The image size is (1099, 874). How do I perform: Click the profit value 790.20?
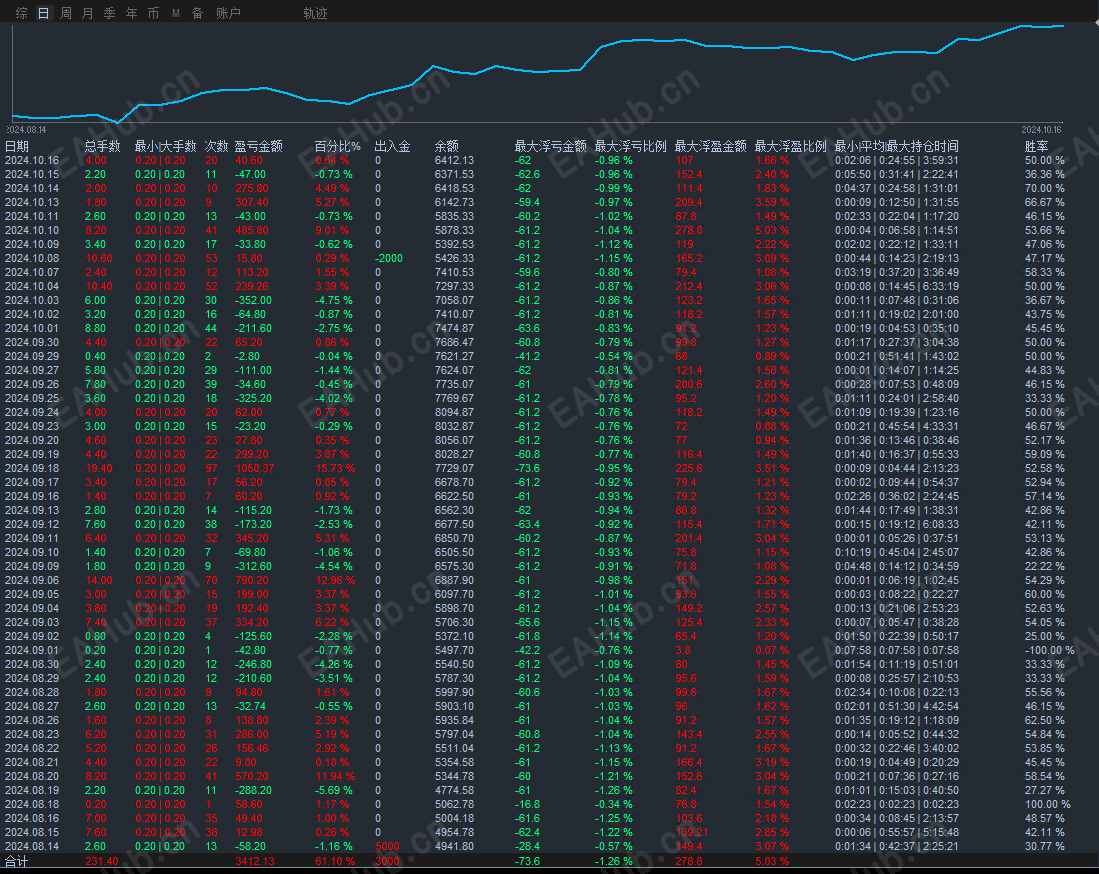click(252, 580)
